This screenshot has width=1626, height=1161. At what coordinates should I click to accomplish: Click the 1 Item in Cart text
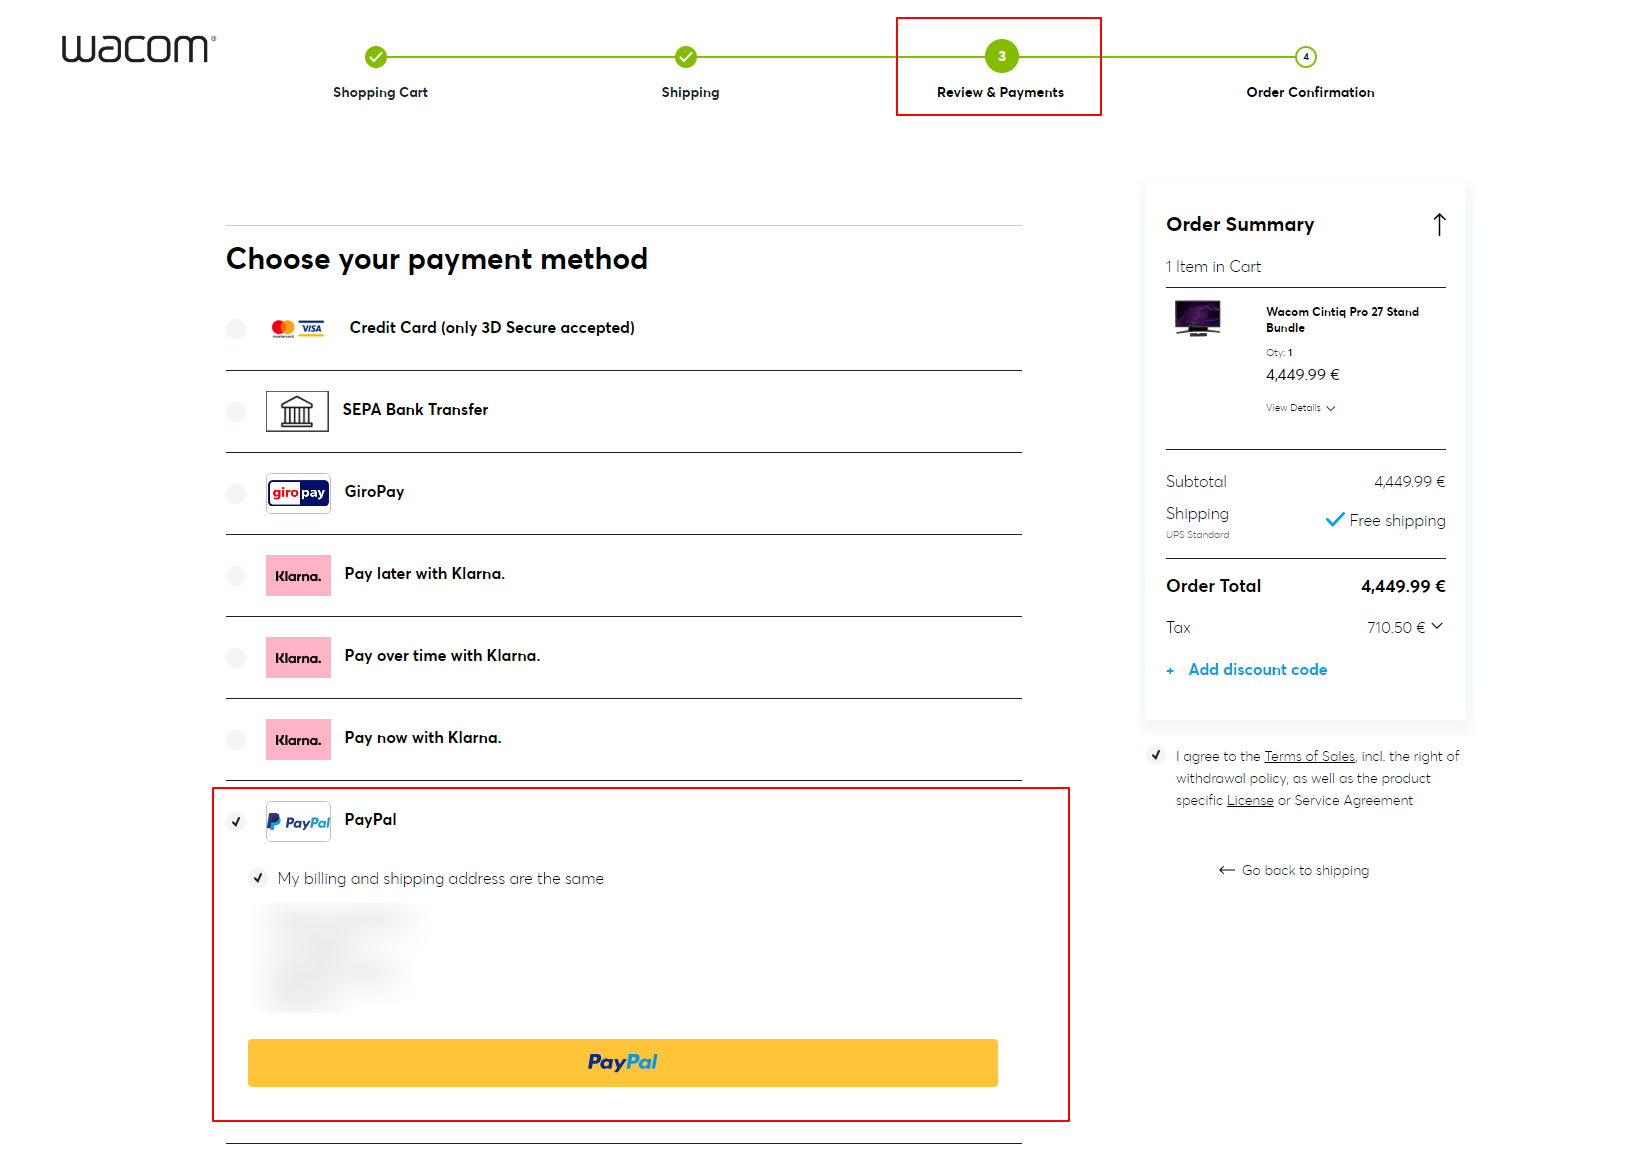point(1213,266)
